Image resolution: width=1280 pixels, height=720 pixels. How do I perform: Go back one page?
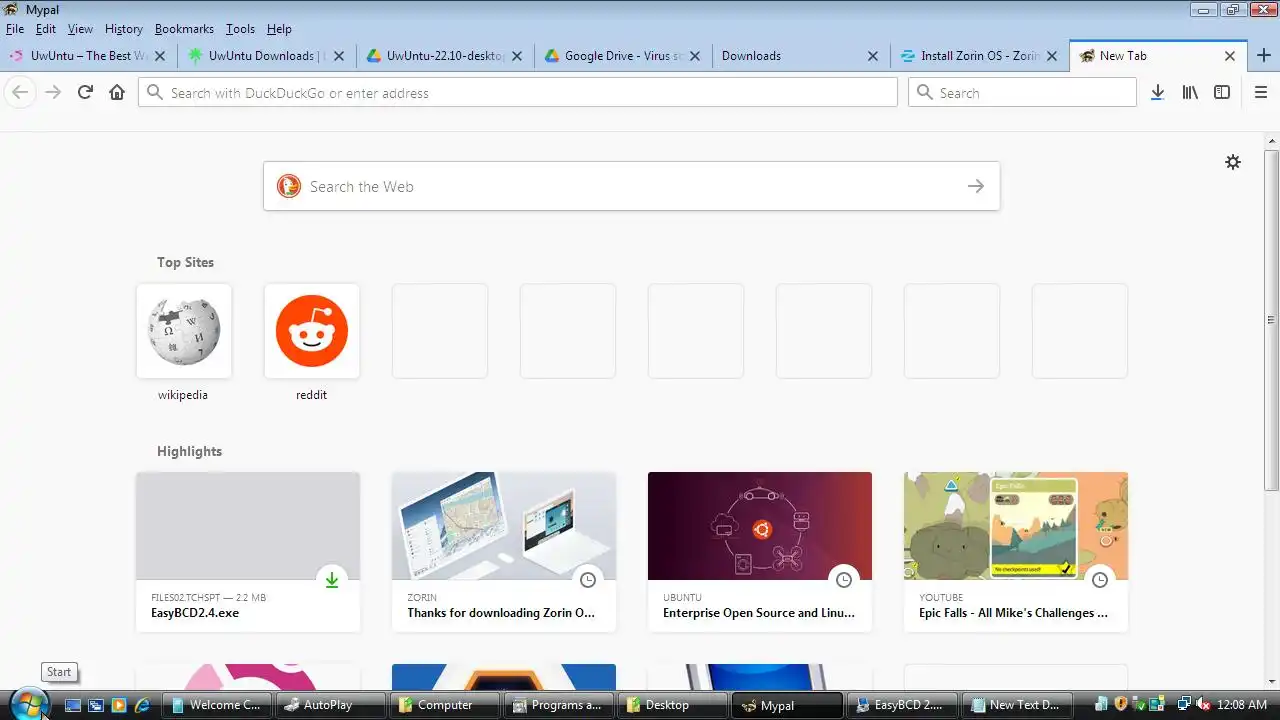20,92
